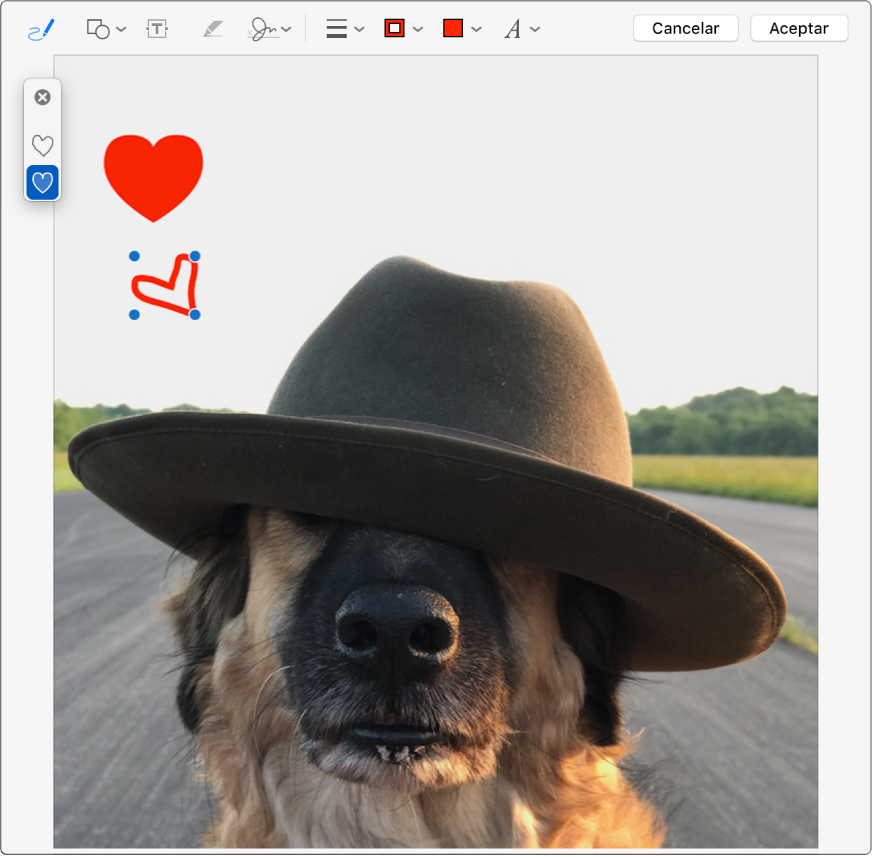The width and height of the screenshot is (872, 857).
Task: Open the Shapes tool
Action: click(x=100, y=28)
